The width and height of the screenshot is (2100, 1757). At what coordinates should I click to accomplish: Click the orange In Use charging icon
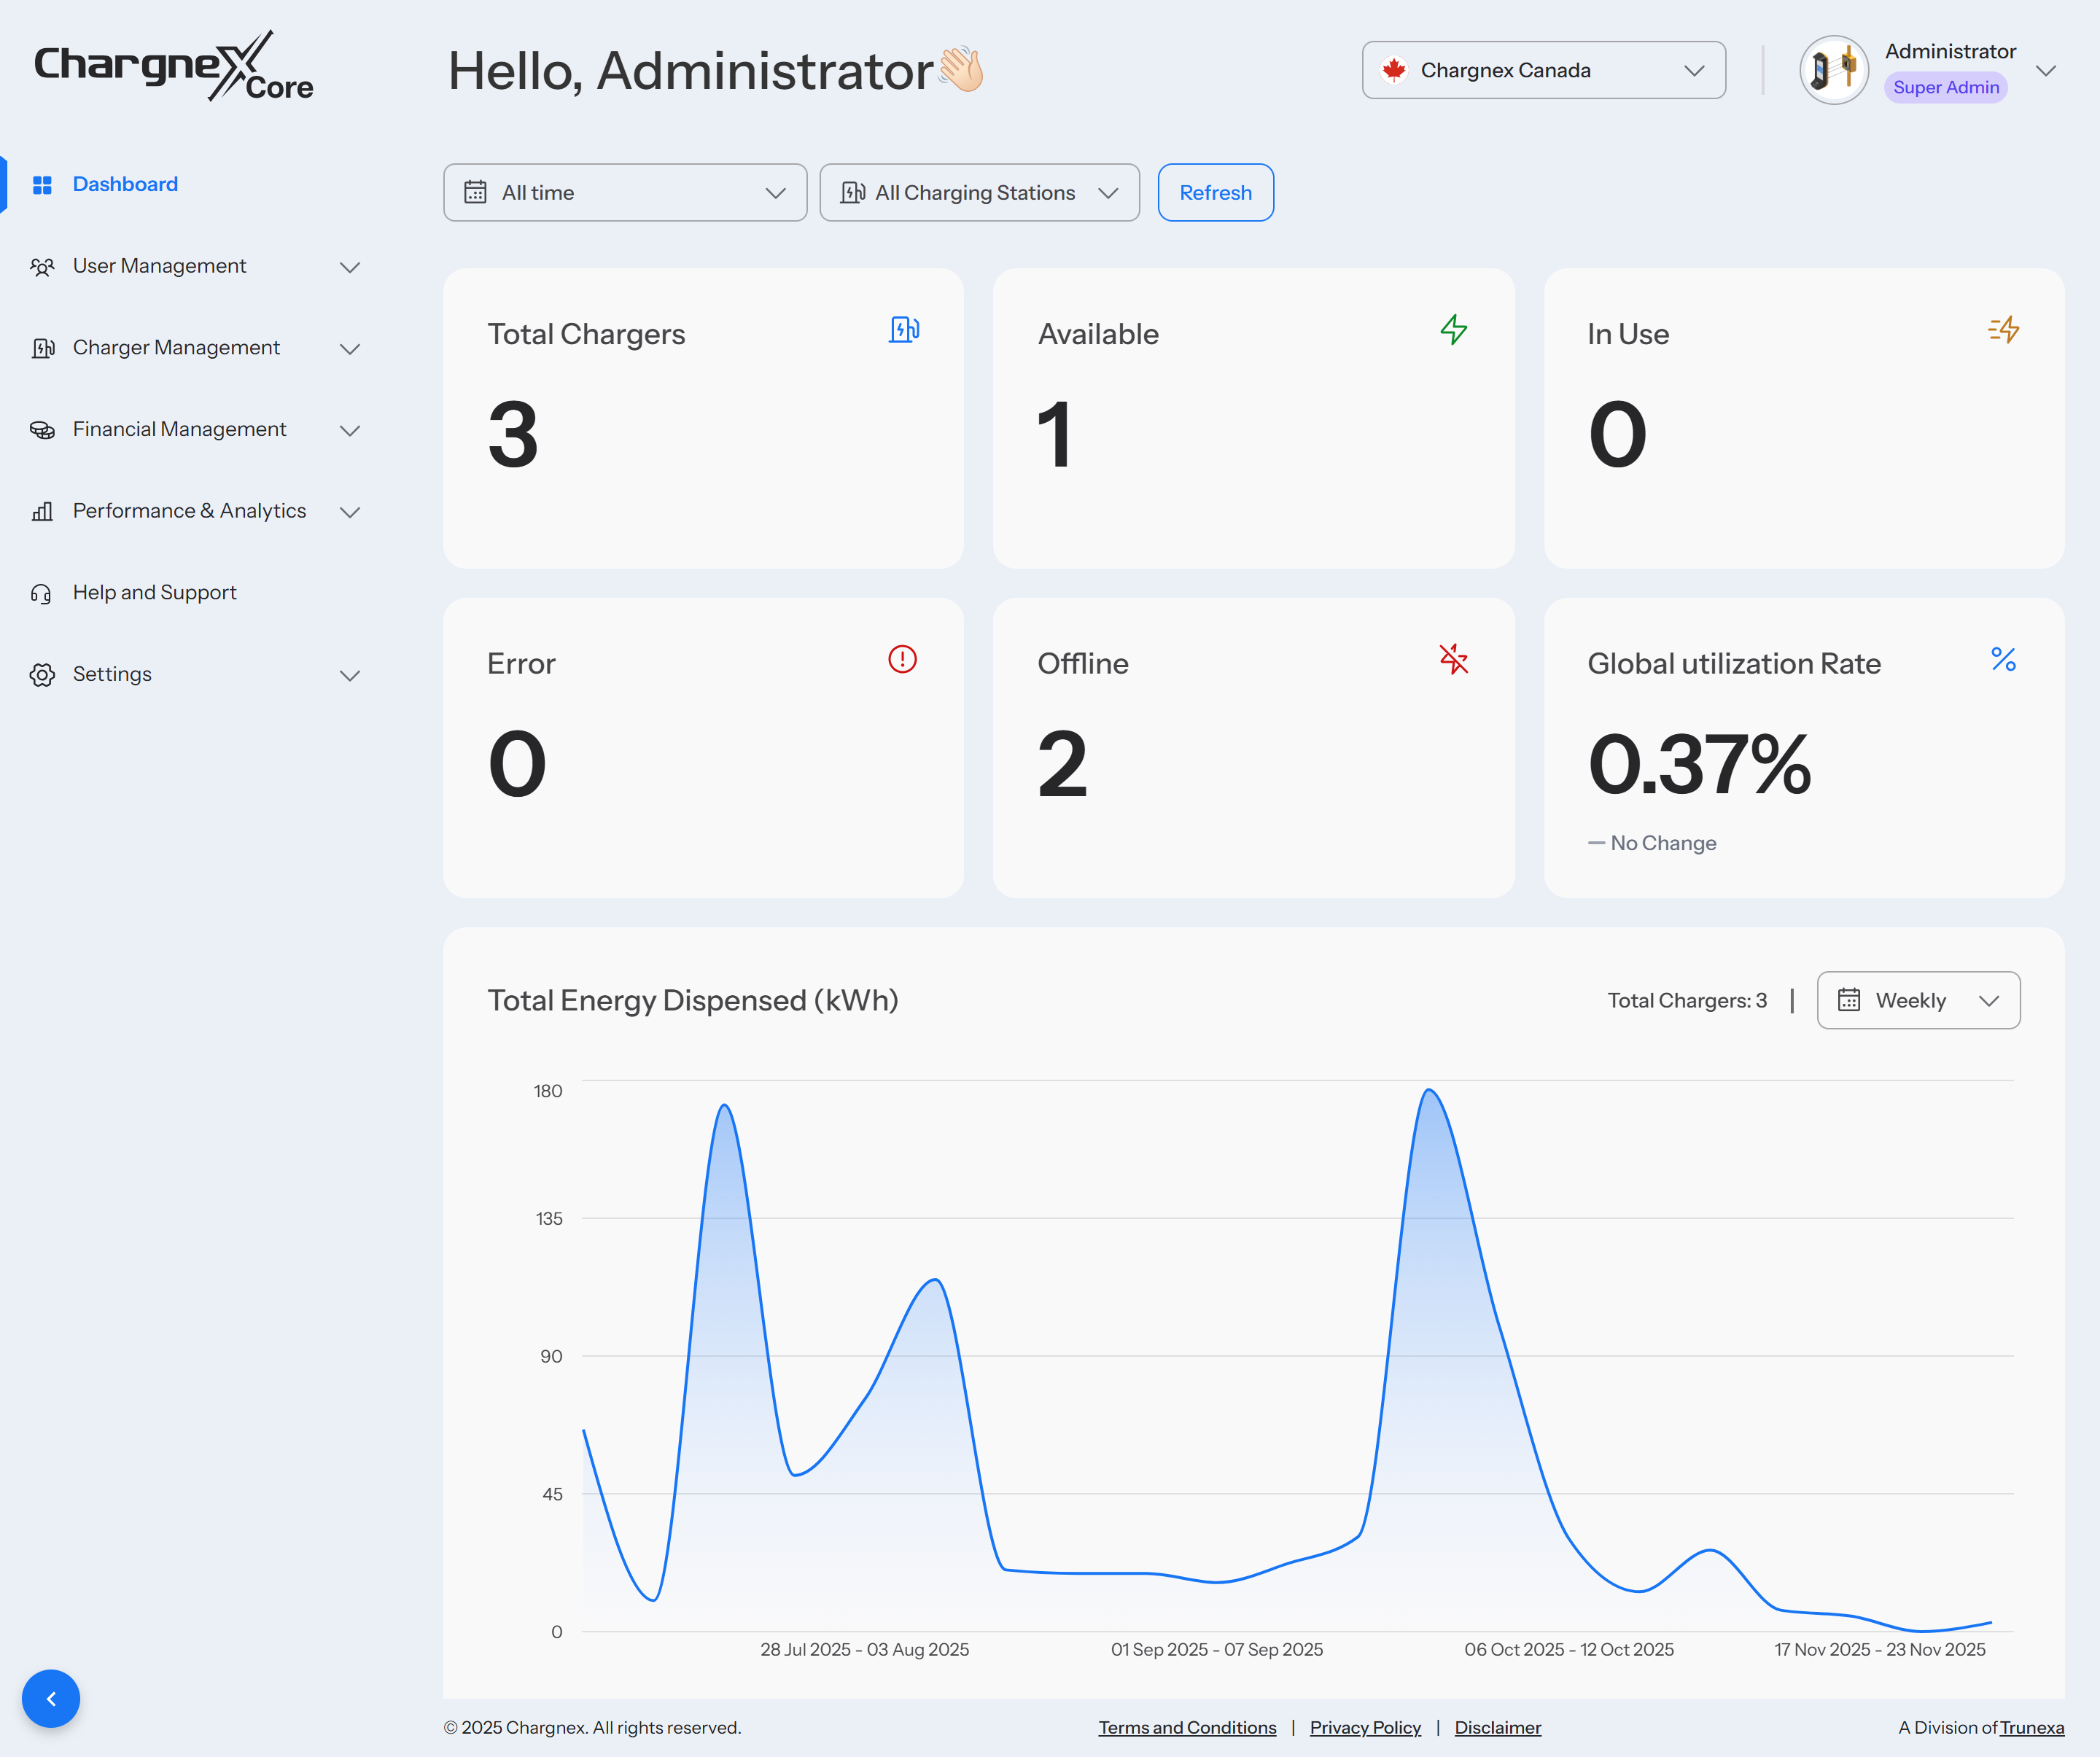2003,330
